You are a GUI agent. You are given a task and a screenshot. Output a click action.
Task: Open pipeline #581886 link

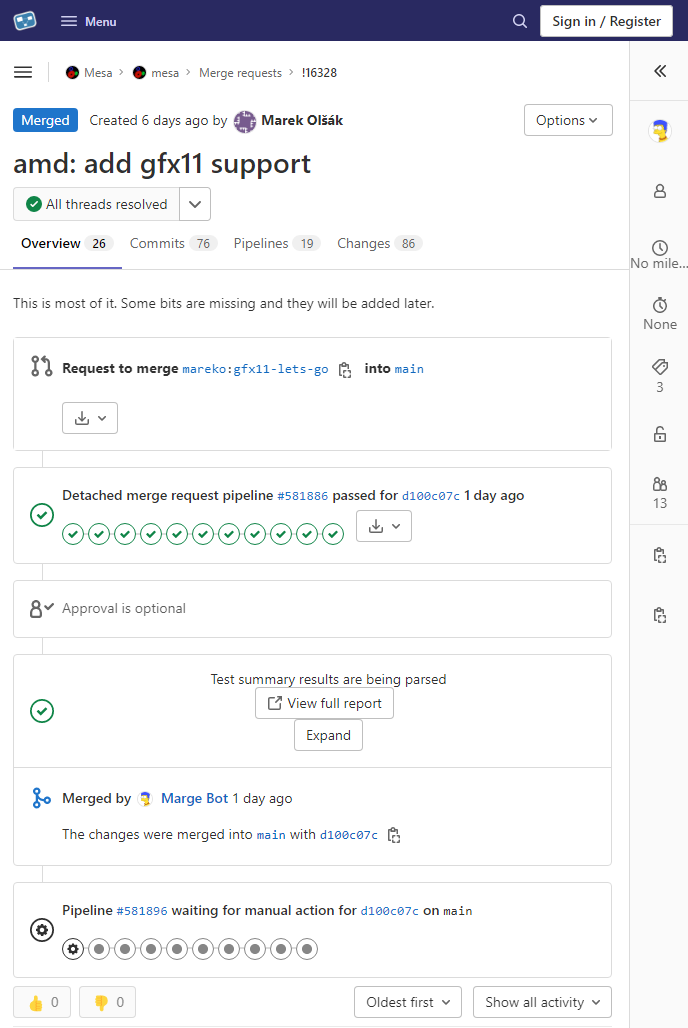point(304,495)
